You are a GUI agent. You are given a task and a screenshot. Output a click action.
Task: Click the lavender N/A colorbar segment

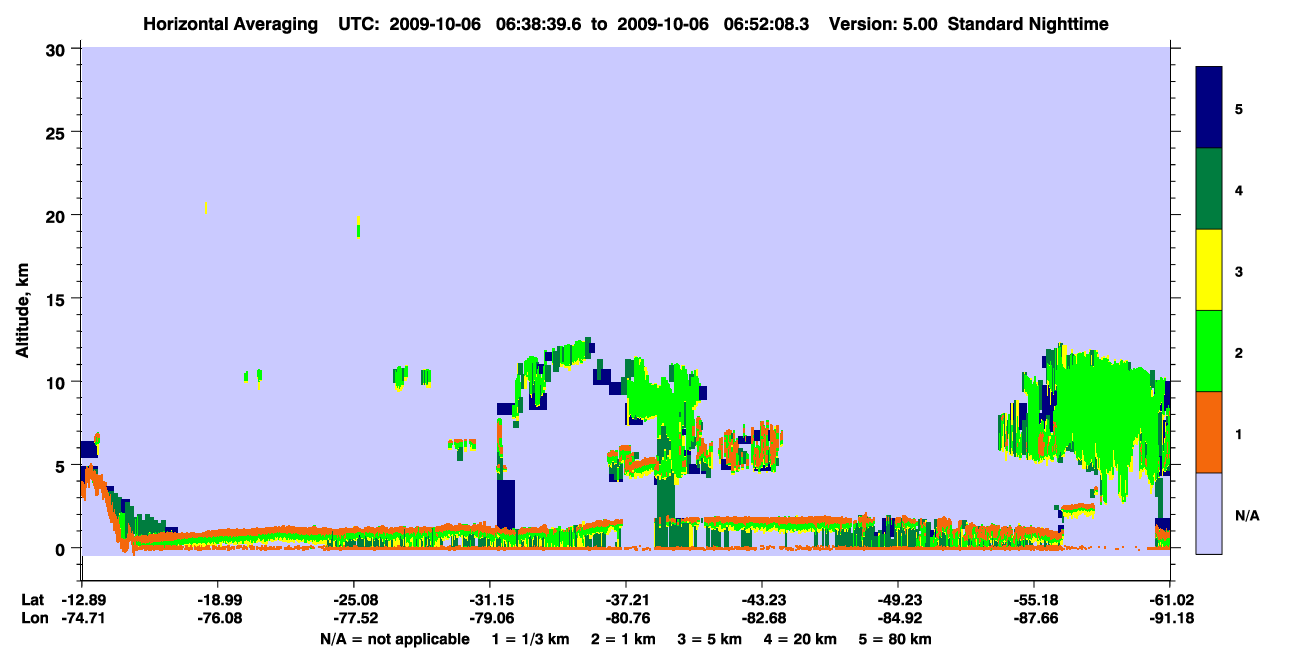point(1209,513)
